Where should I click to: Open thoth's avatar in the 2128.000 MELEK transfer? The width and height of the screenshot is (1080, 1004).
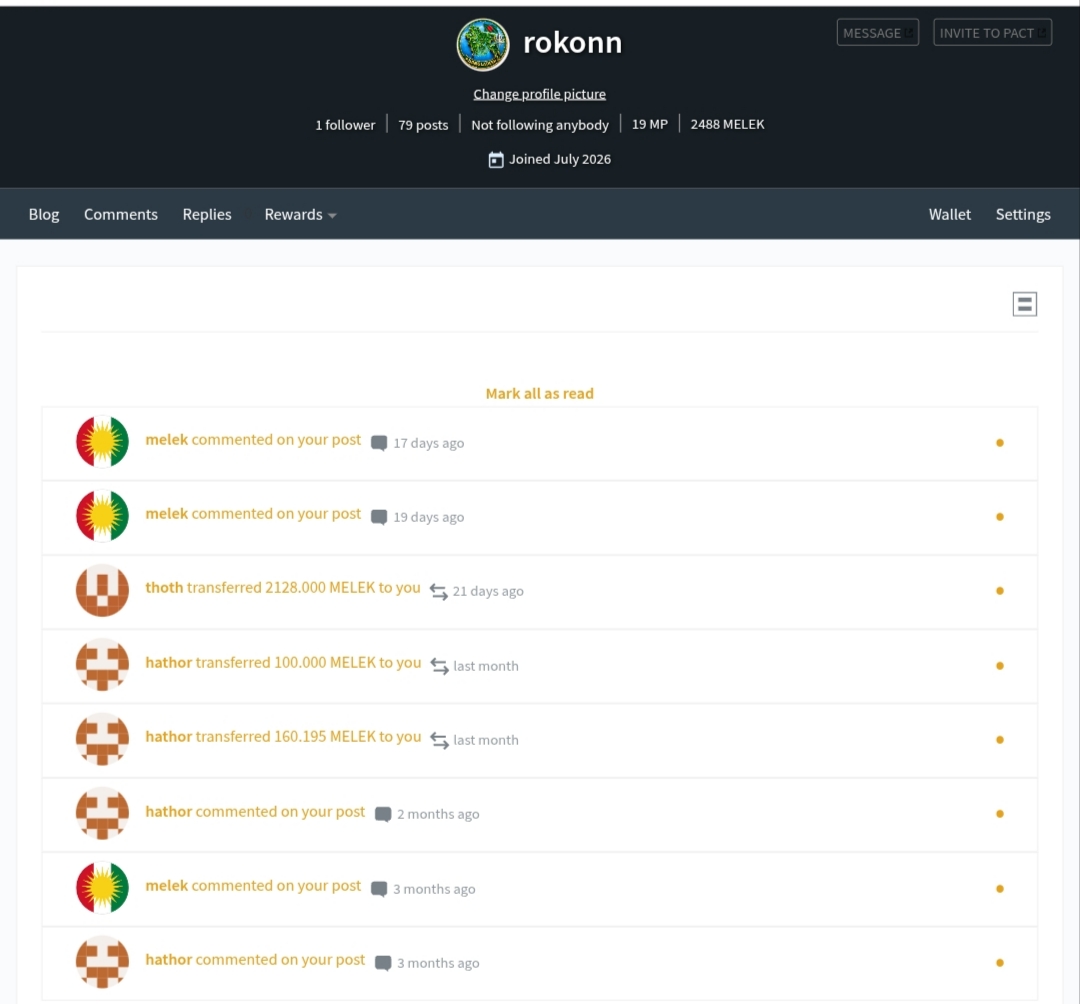pos(102,590)
